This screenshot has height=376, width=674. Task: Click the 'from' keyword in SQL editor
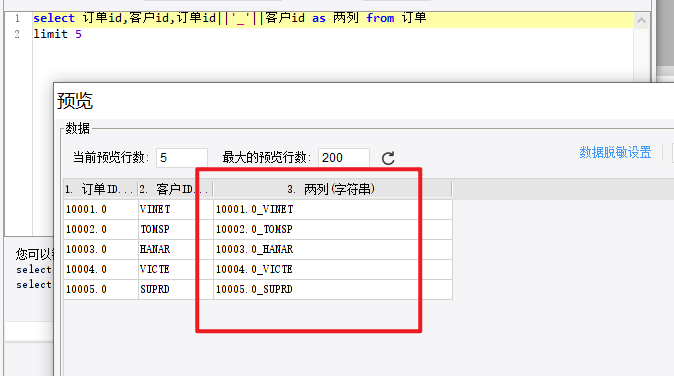pos(380,18)
